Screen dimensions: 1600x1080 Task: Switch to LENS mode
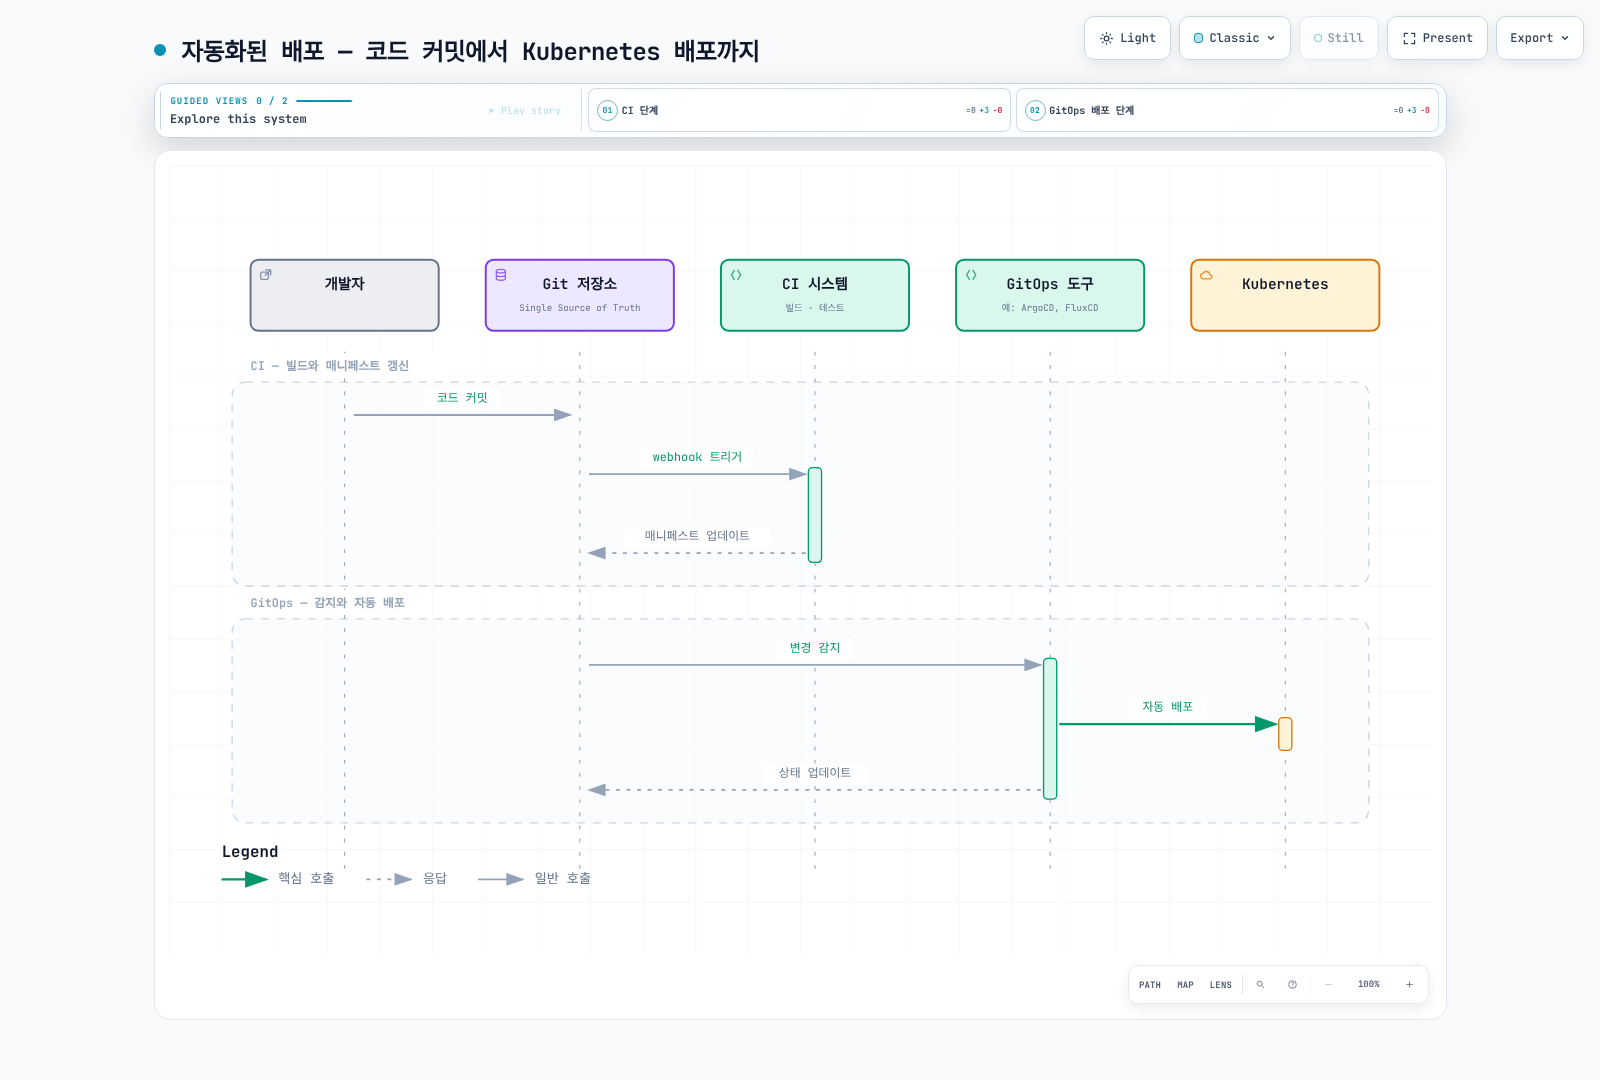click(x=1221, y=985)
